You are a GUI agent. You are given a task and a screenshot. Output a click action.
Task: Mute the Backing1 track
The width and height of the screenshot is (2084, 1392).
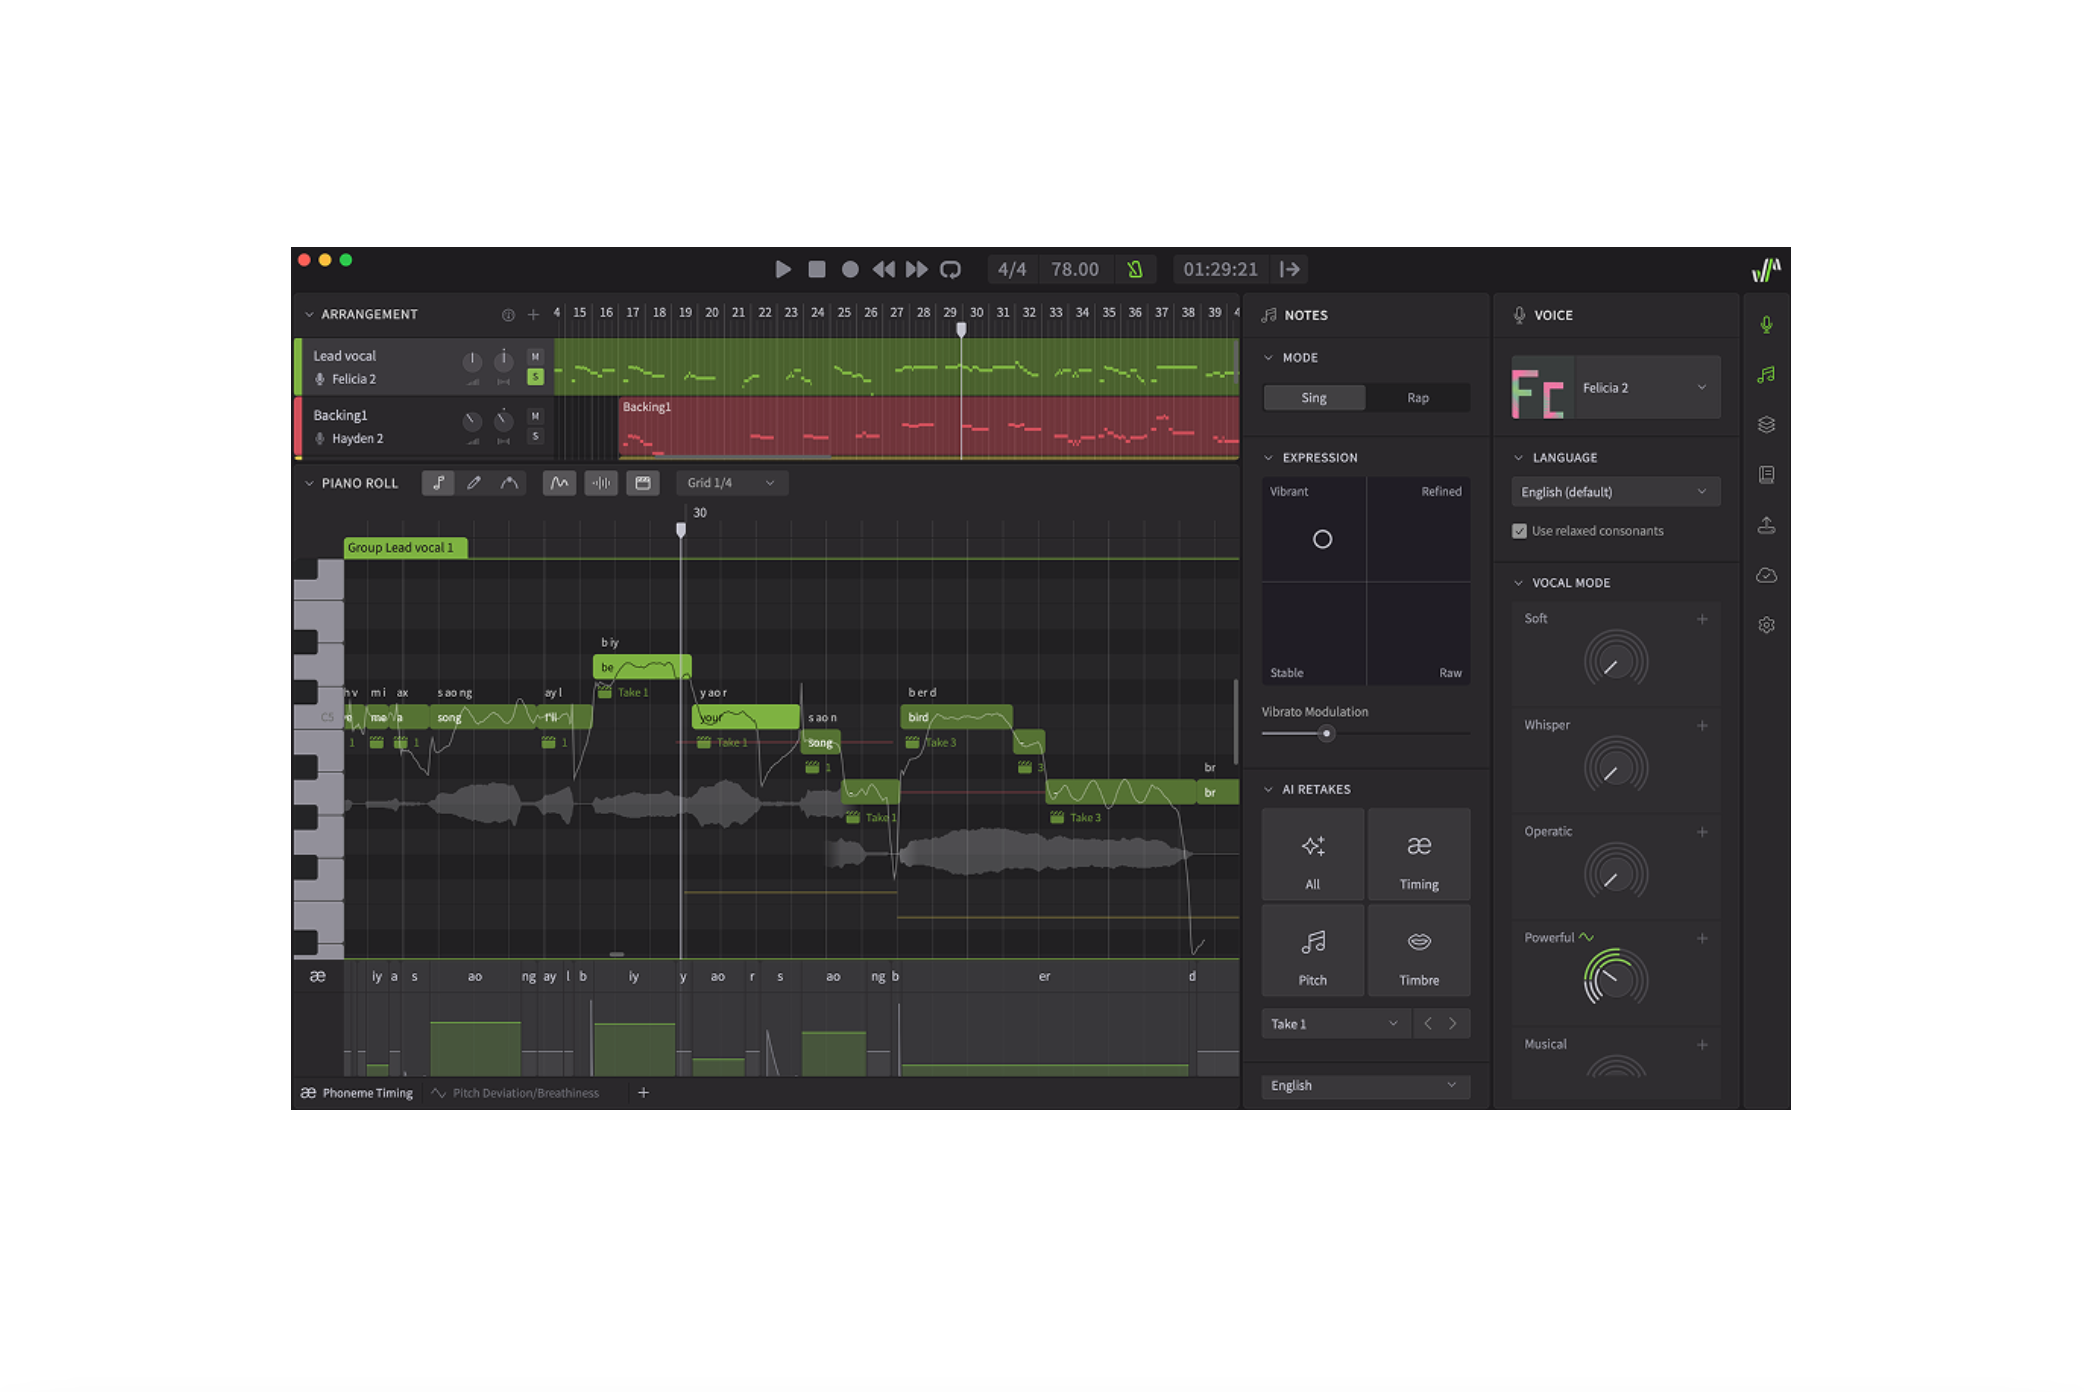[x=535, y=416]
